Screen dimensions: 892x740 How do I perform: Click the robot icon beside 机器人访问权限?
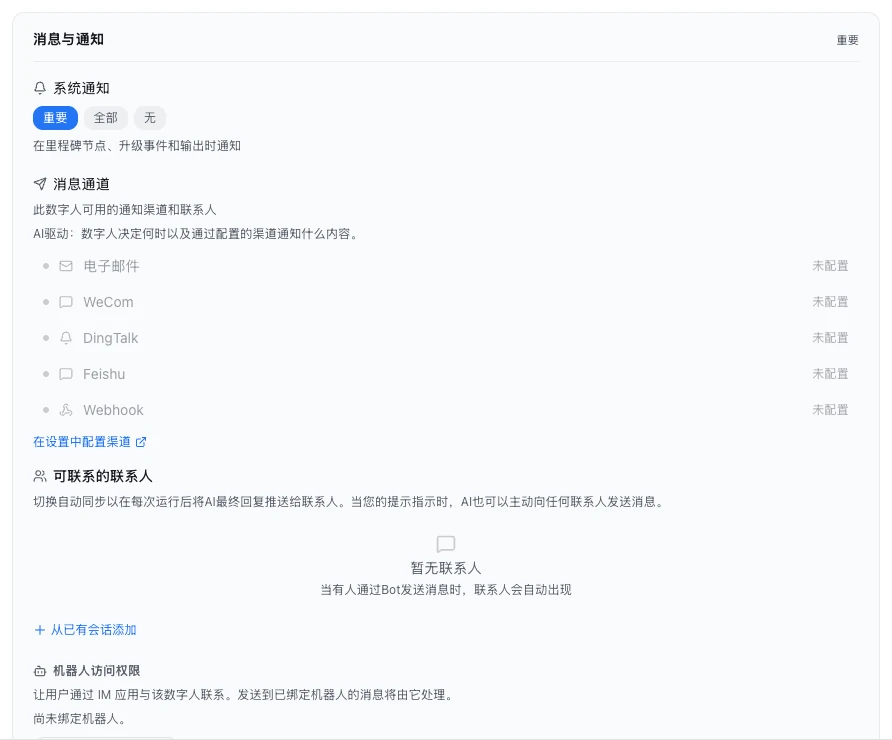(40, 671)
